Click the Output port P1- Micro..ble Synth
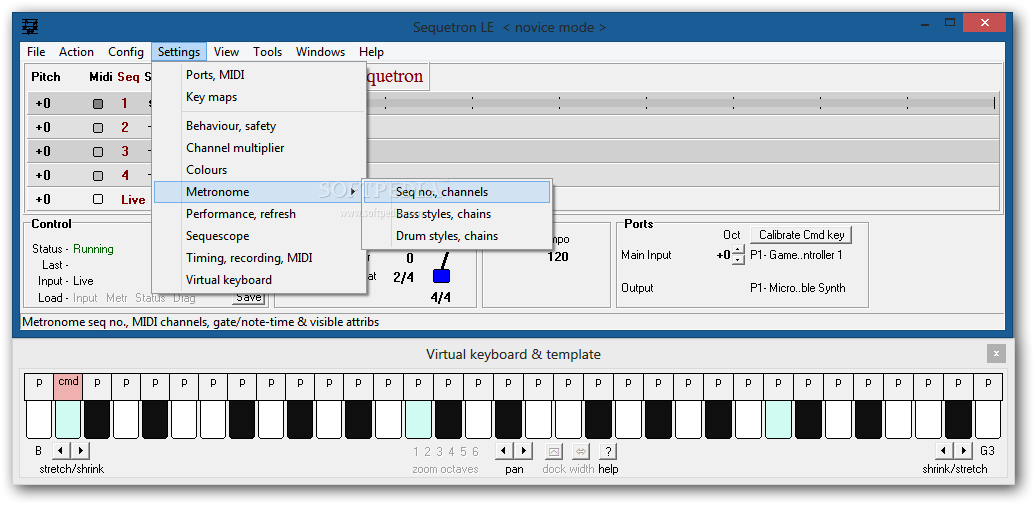Viewport: 1035px width, 505px height. pyautogui.click(x=797, y=288)
